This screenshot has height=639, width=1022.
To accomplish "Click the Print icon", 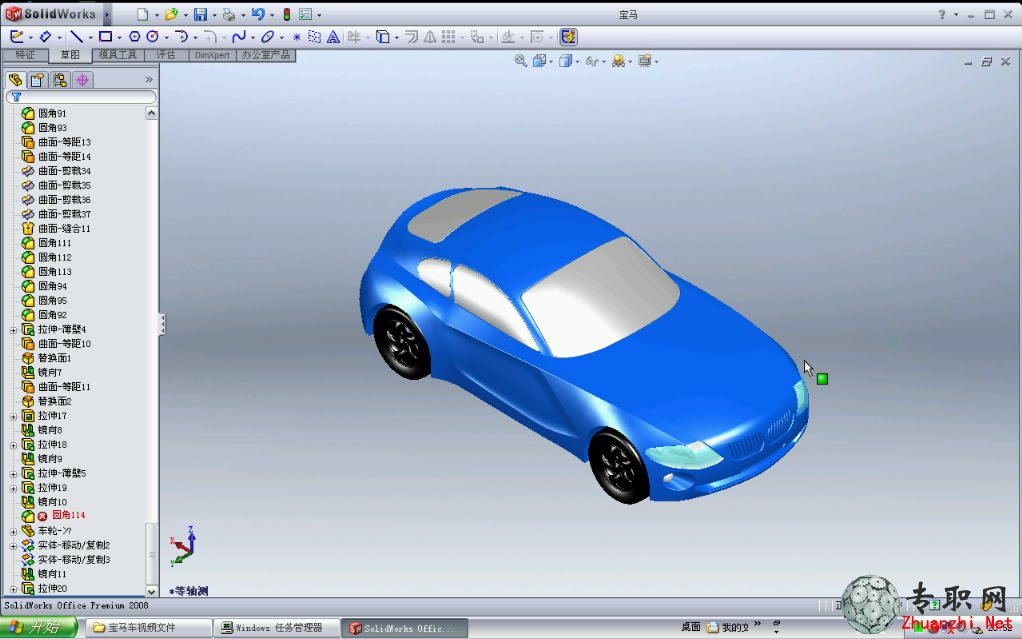I will point(229,14).
